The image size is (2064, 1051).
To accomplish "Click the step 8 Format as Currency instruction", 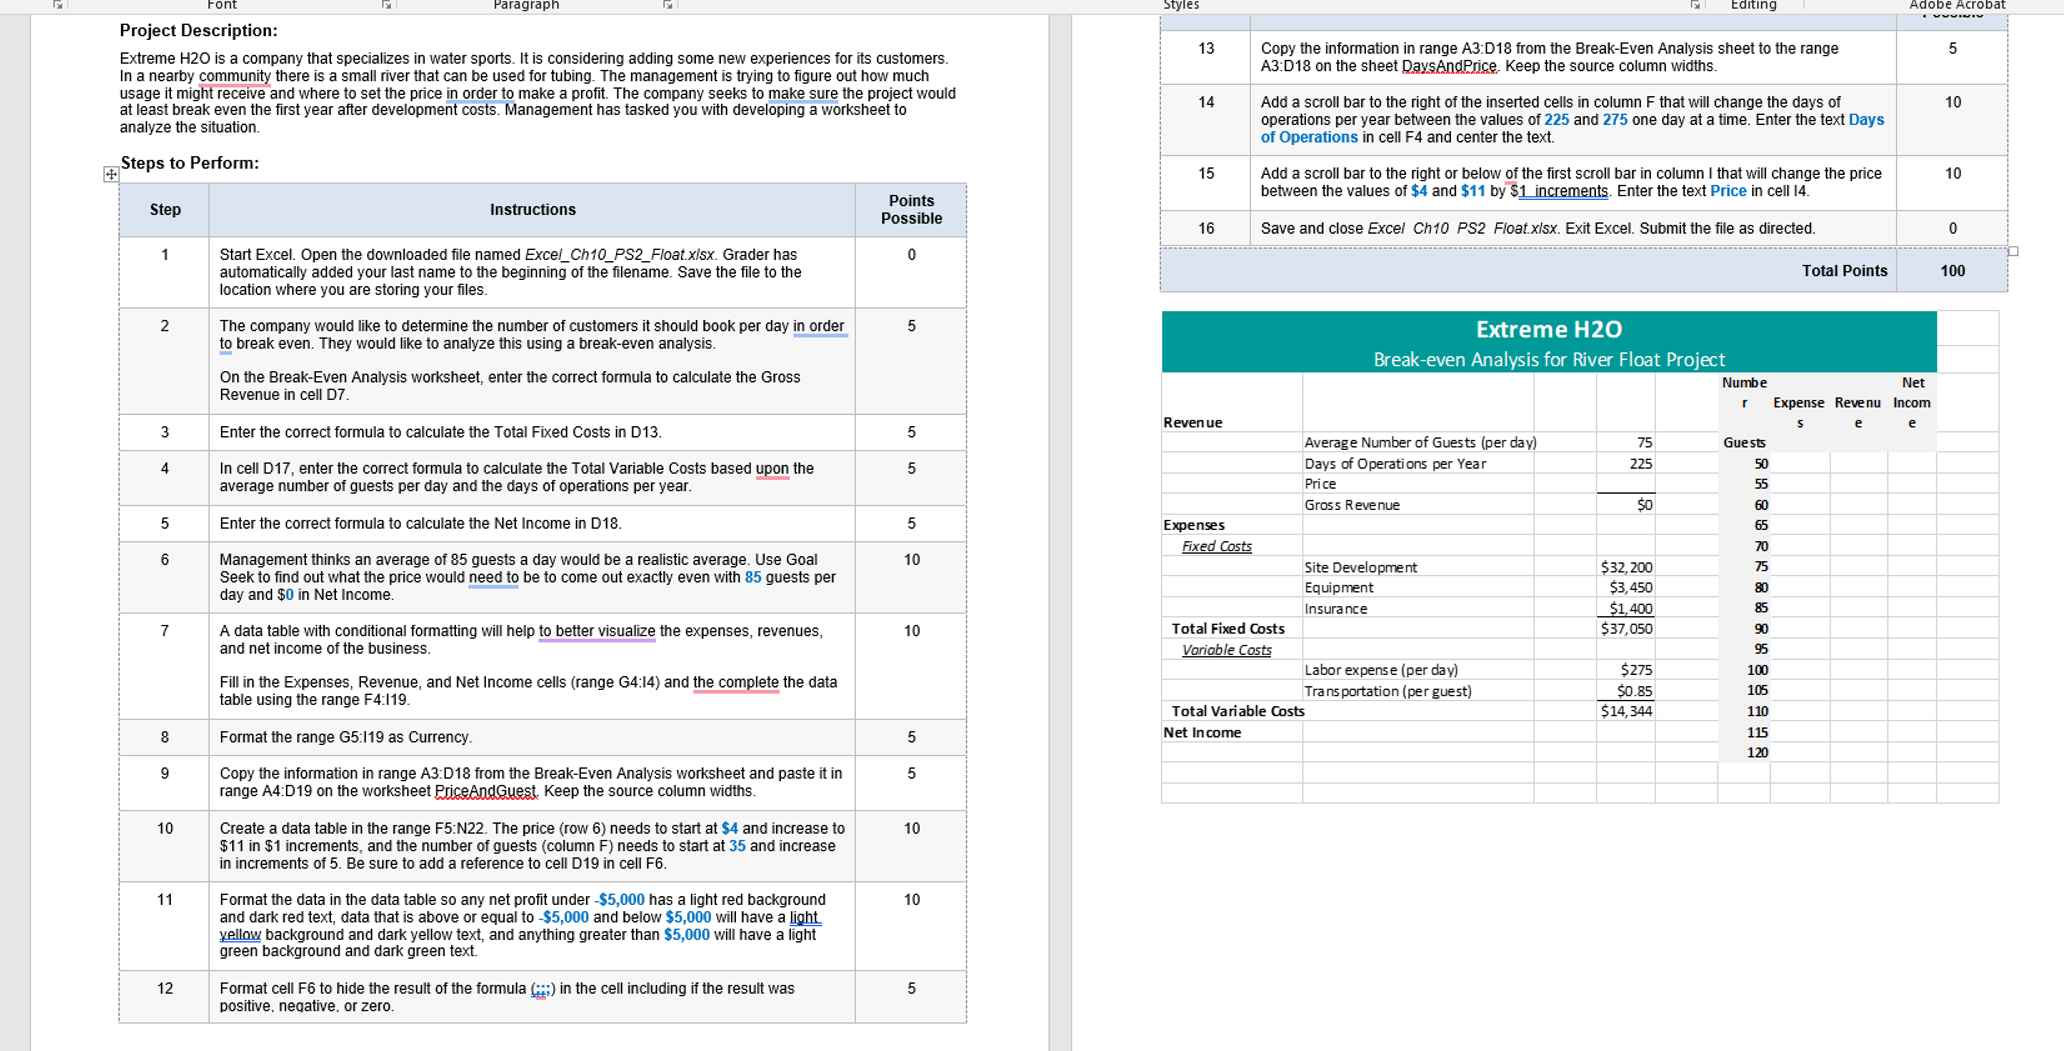I will 346,737.
